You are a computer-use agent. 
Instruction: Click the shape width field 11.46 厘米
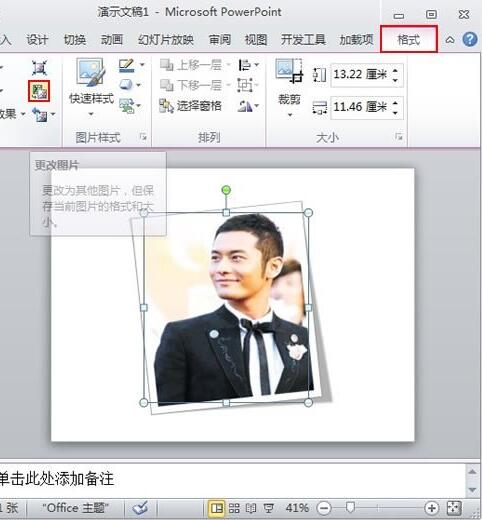pos(360,107)
